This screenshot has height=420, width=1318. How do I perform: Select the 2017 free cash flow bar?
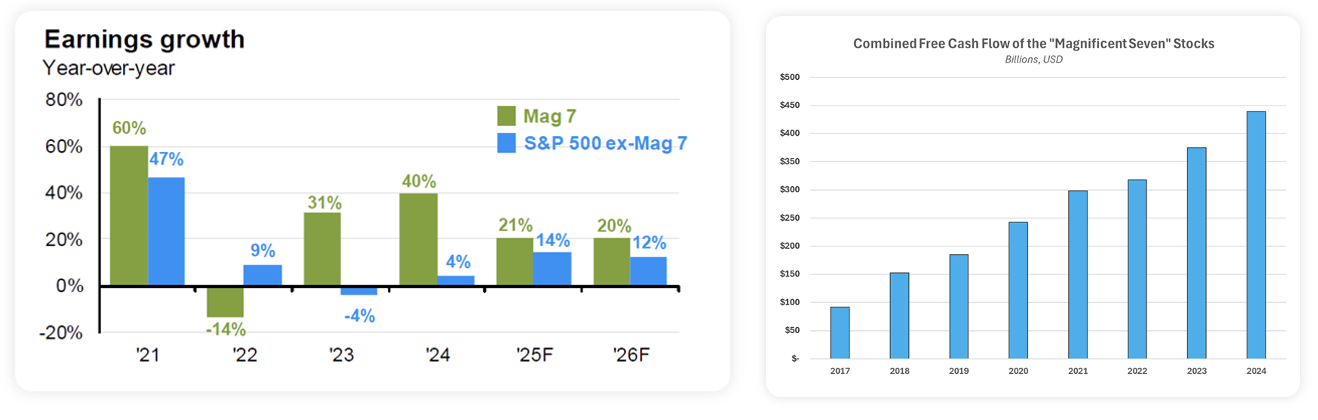pyautogui.click(x=840, y=332)
